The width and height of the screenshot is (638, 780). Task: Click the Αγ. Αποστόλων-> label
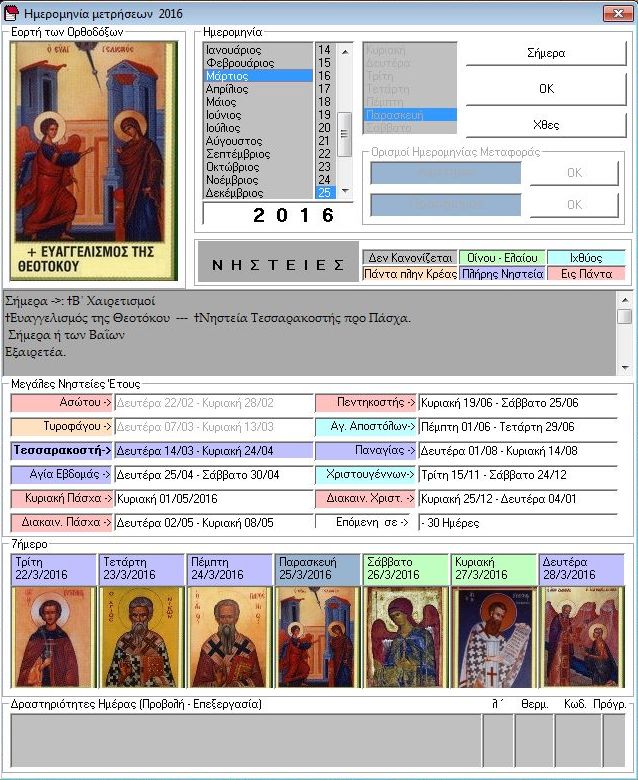tap(365, 426)
